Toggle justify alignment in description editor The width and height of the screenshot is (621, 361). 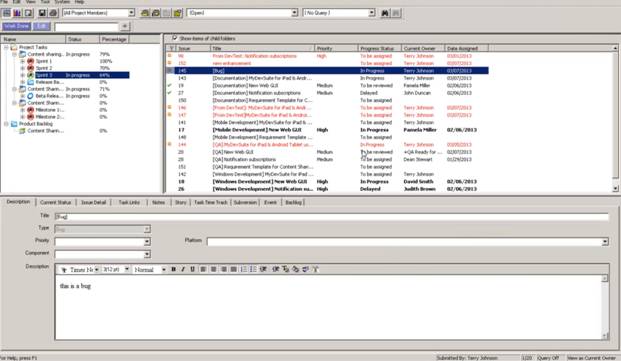(234, 269)
